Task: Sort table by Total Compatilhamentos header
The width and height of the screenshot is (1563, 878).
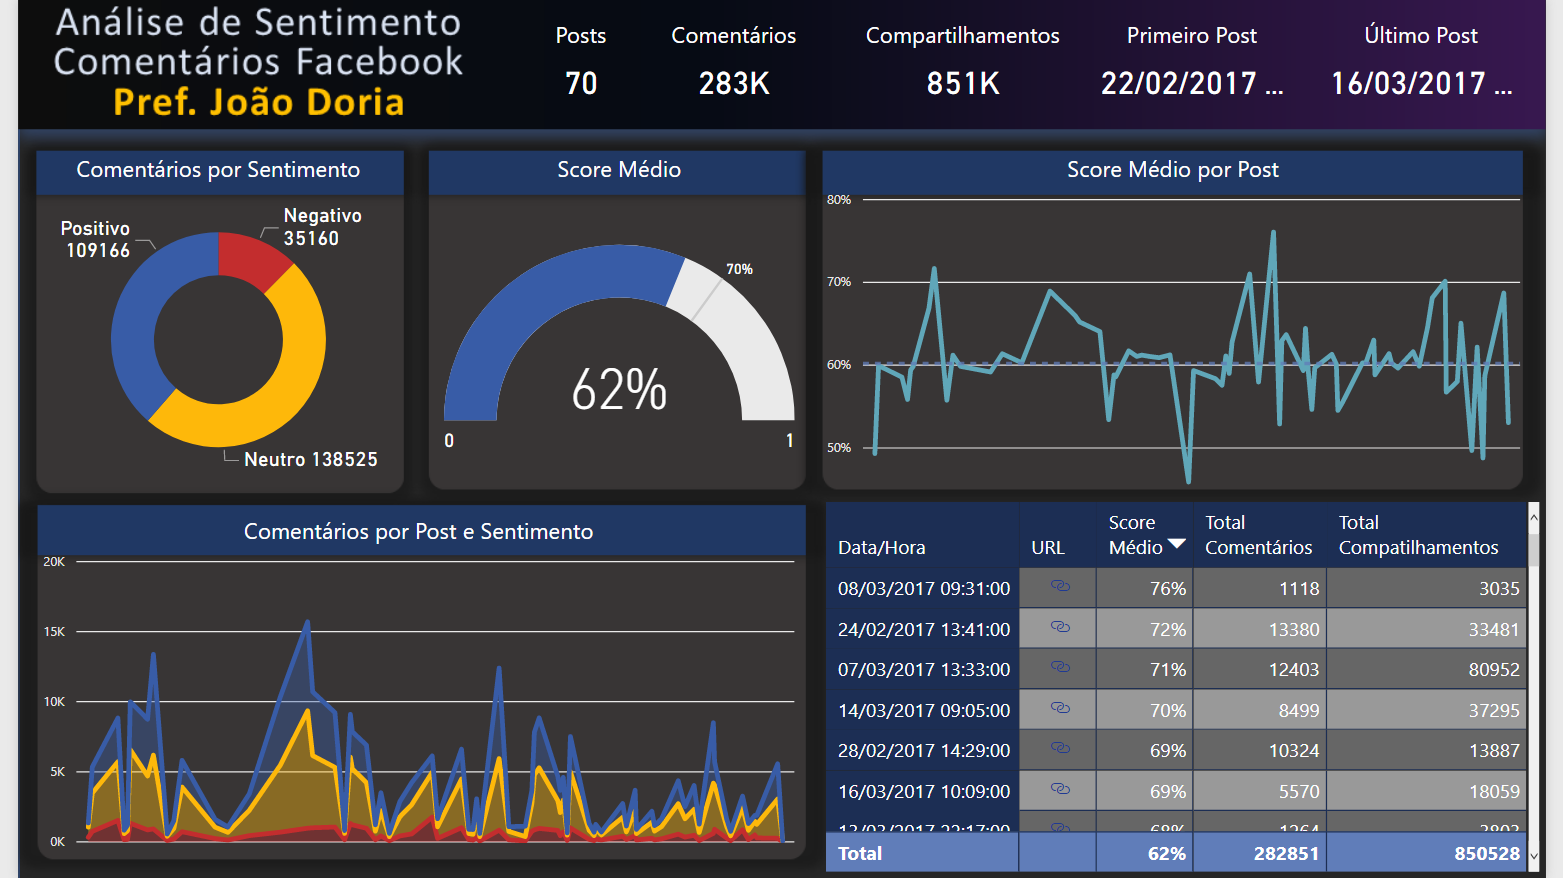Action: click(1418, 535)
